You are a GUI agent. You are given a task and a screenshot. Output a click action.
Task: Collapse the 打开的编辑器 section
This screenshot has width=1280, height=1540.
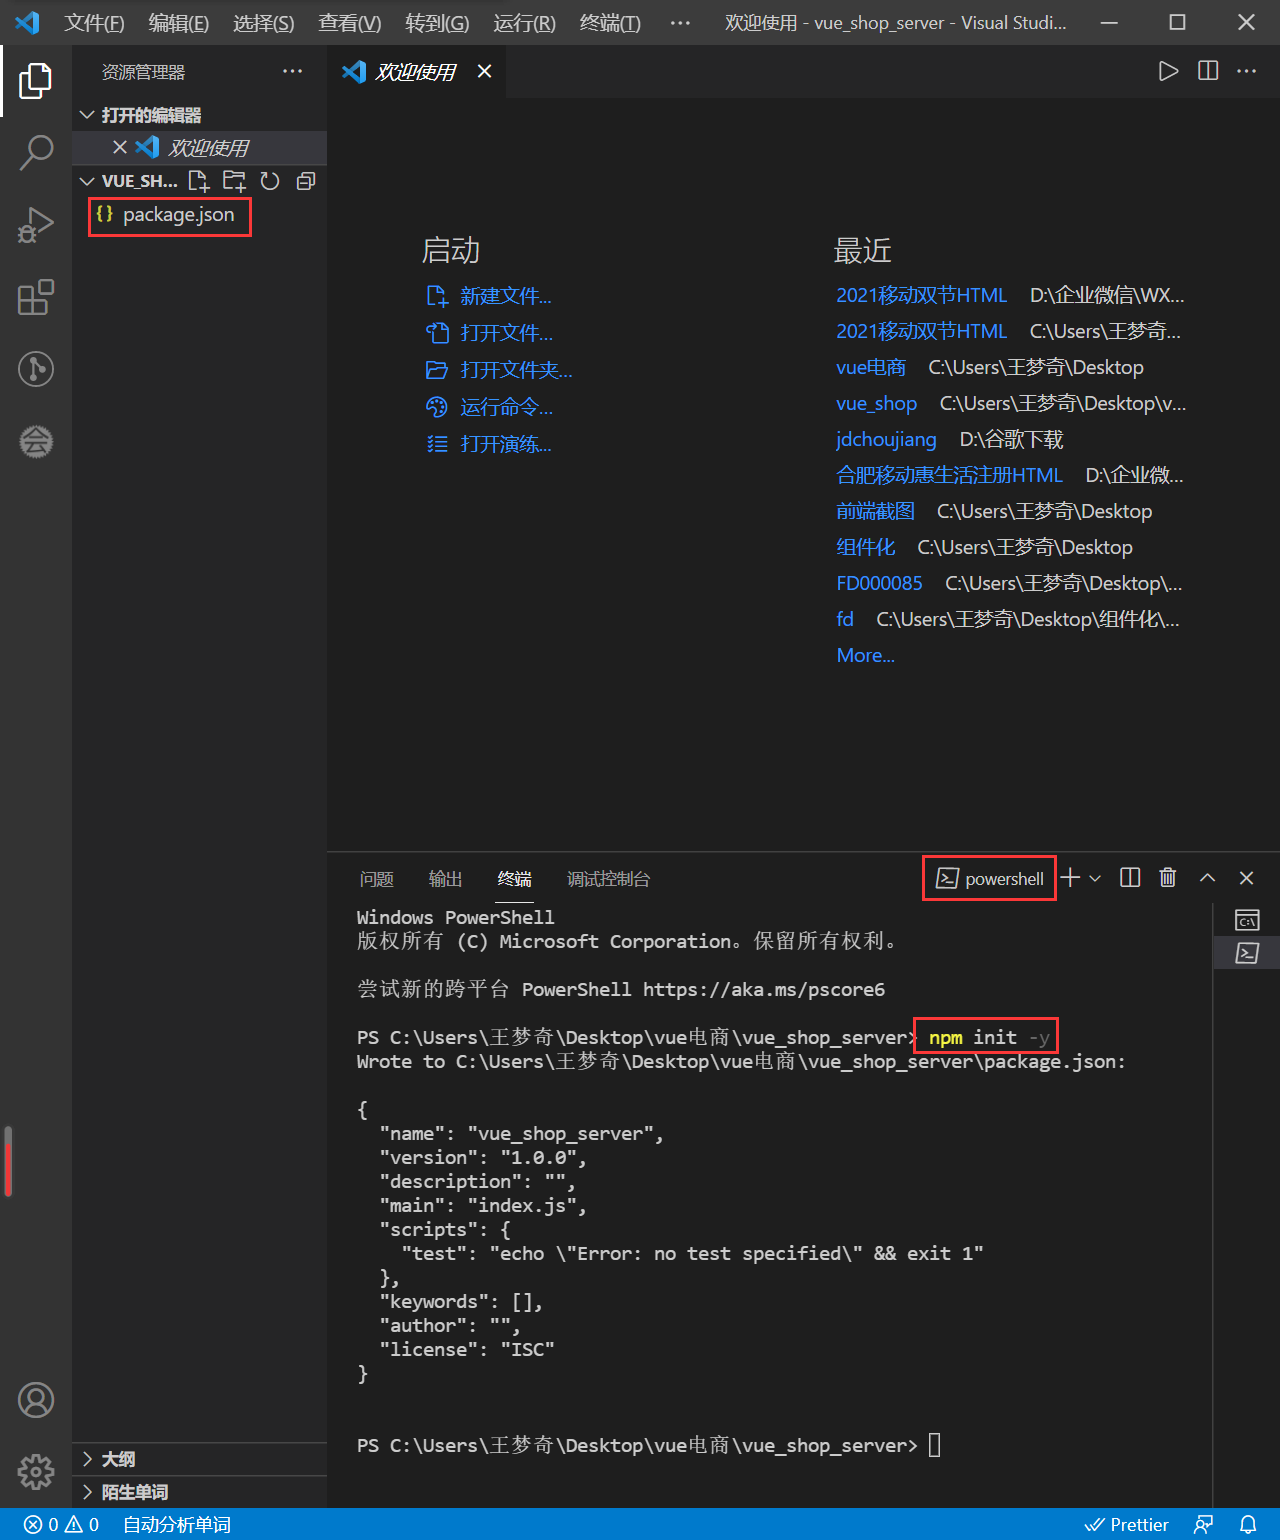(150, 115)
